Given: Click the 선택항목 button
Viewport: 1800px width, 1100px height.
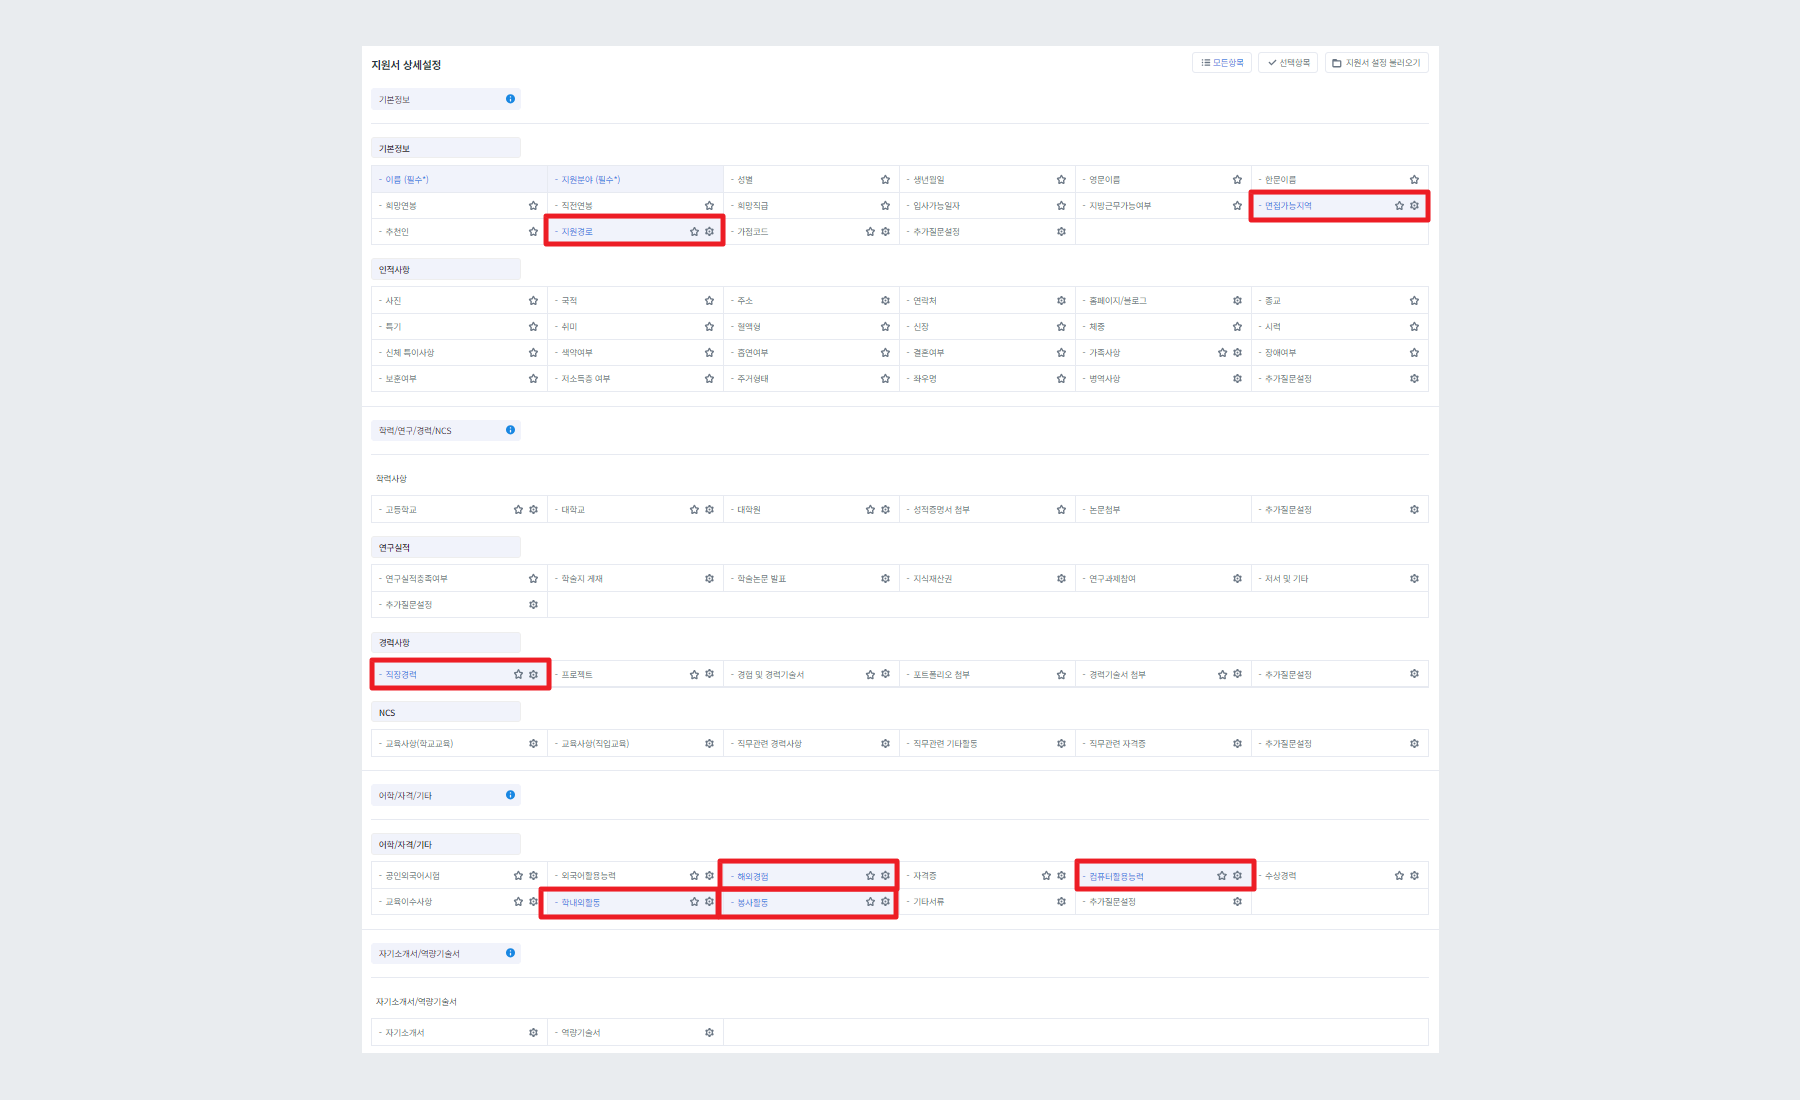Looking at the screenshot, I should point(1288,63).
